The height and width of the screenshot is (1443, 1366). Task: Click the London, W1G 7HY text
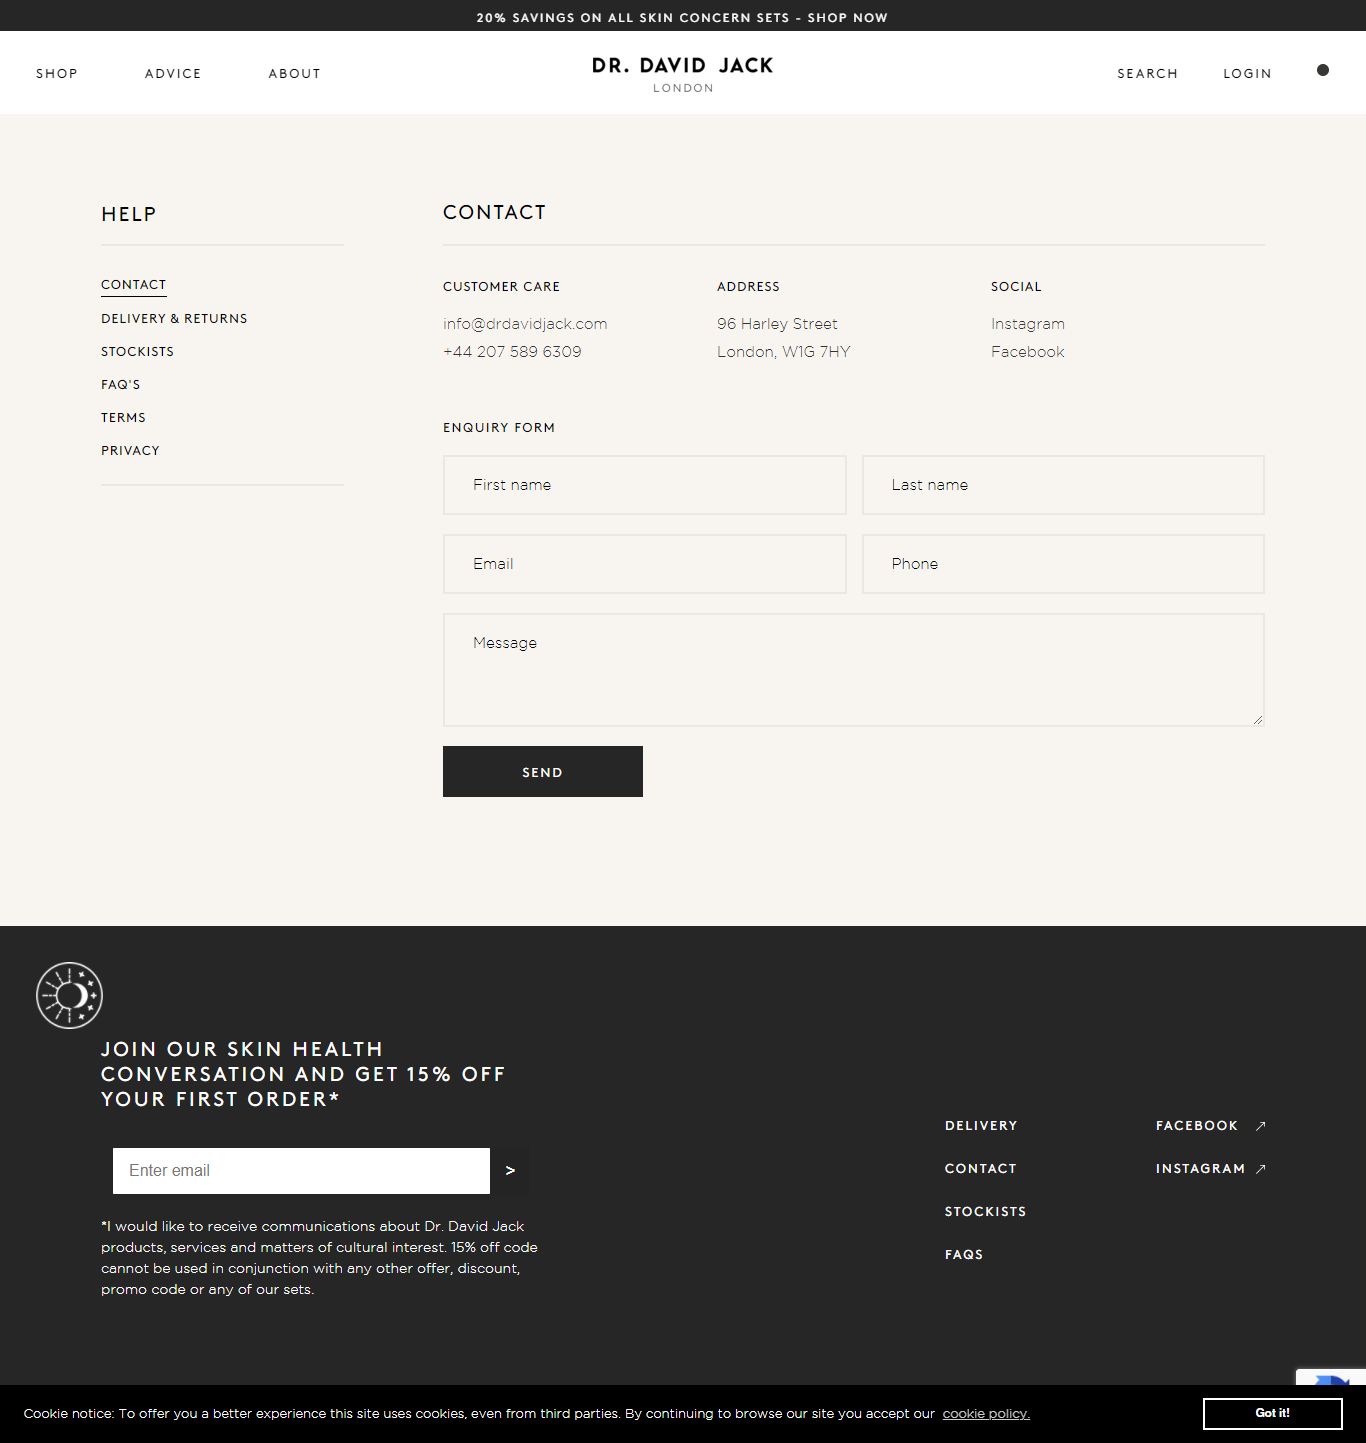pyautogui.click(x=783, y=352)
